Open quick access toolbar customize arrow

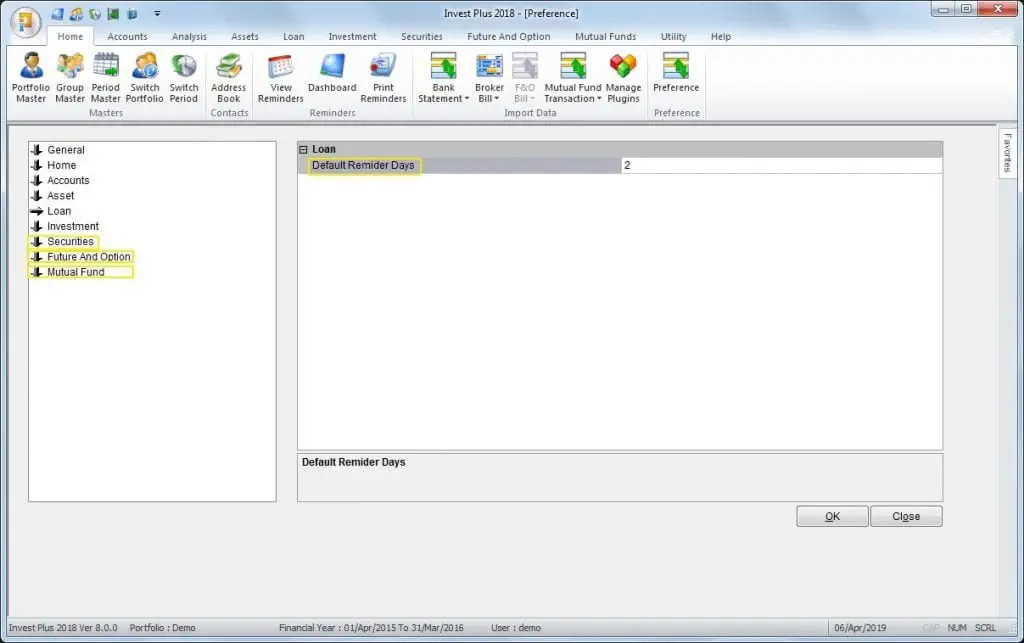click(x=157, y=13)
